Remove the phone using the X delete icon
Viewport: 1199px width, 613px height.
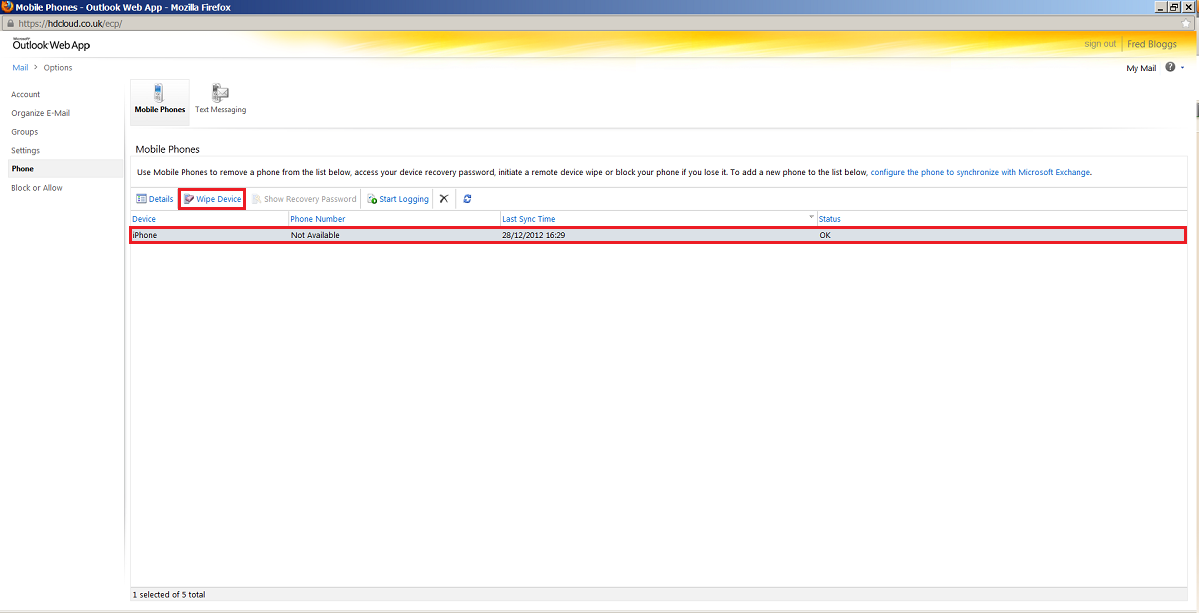[x=444, y=199]
